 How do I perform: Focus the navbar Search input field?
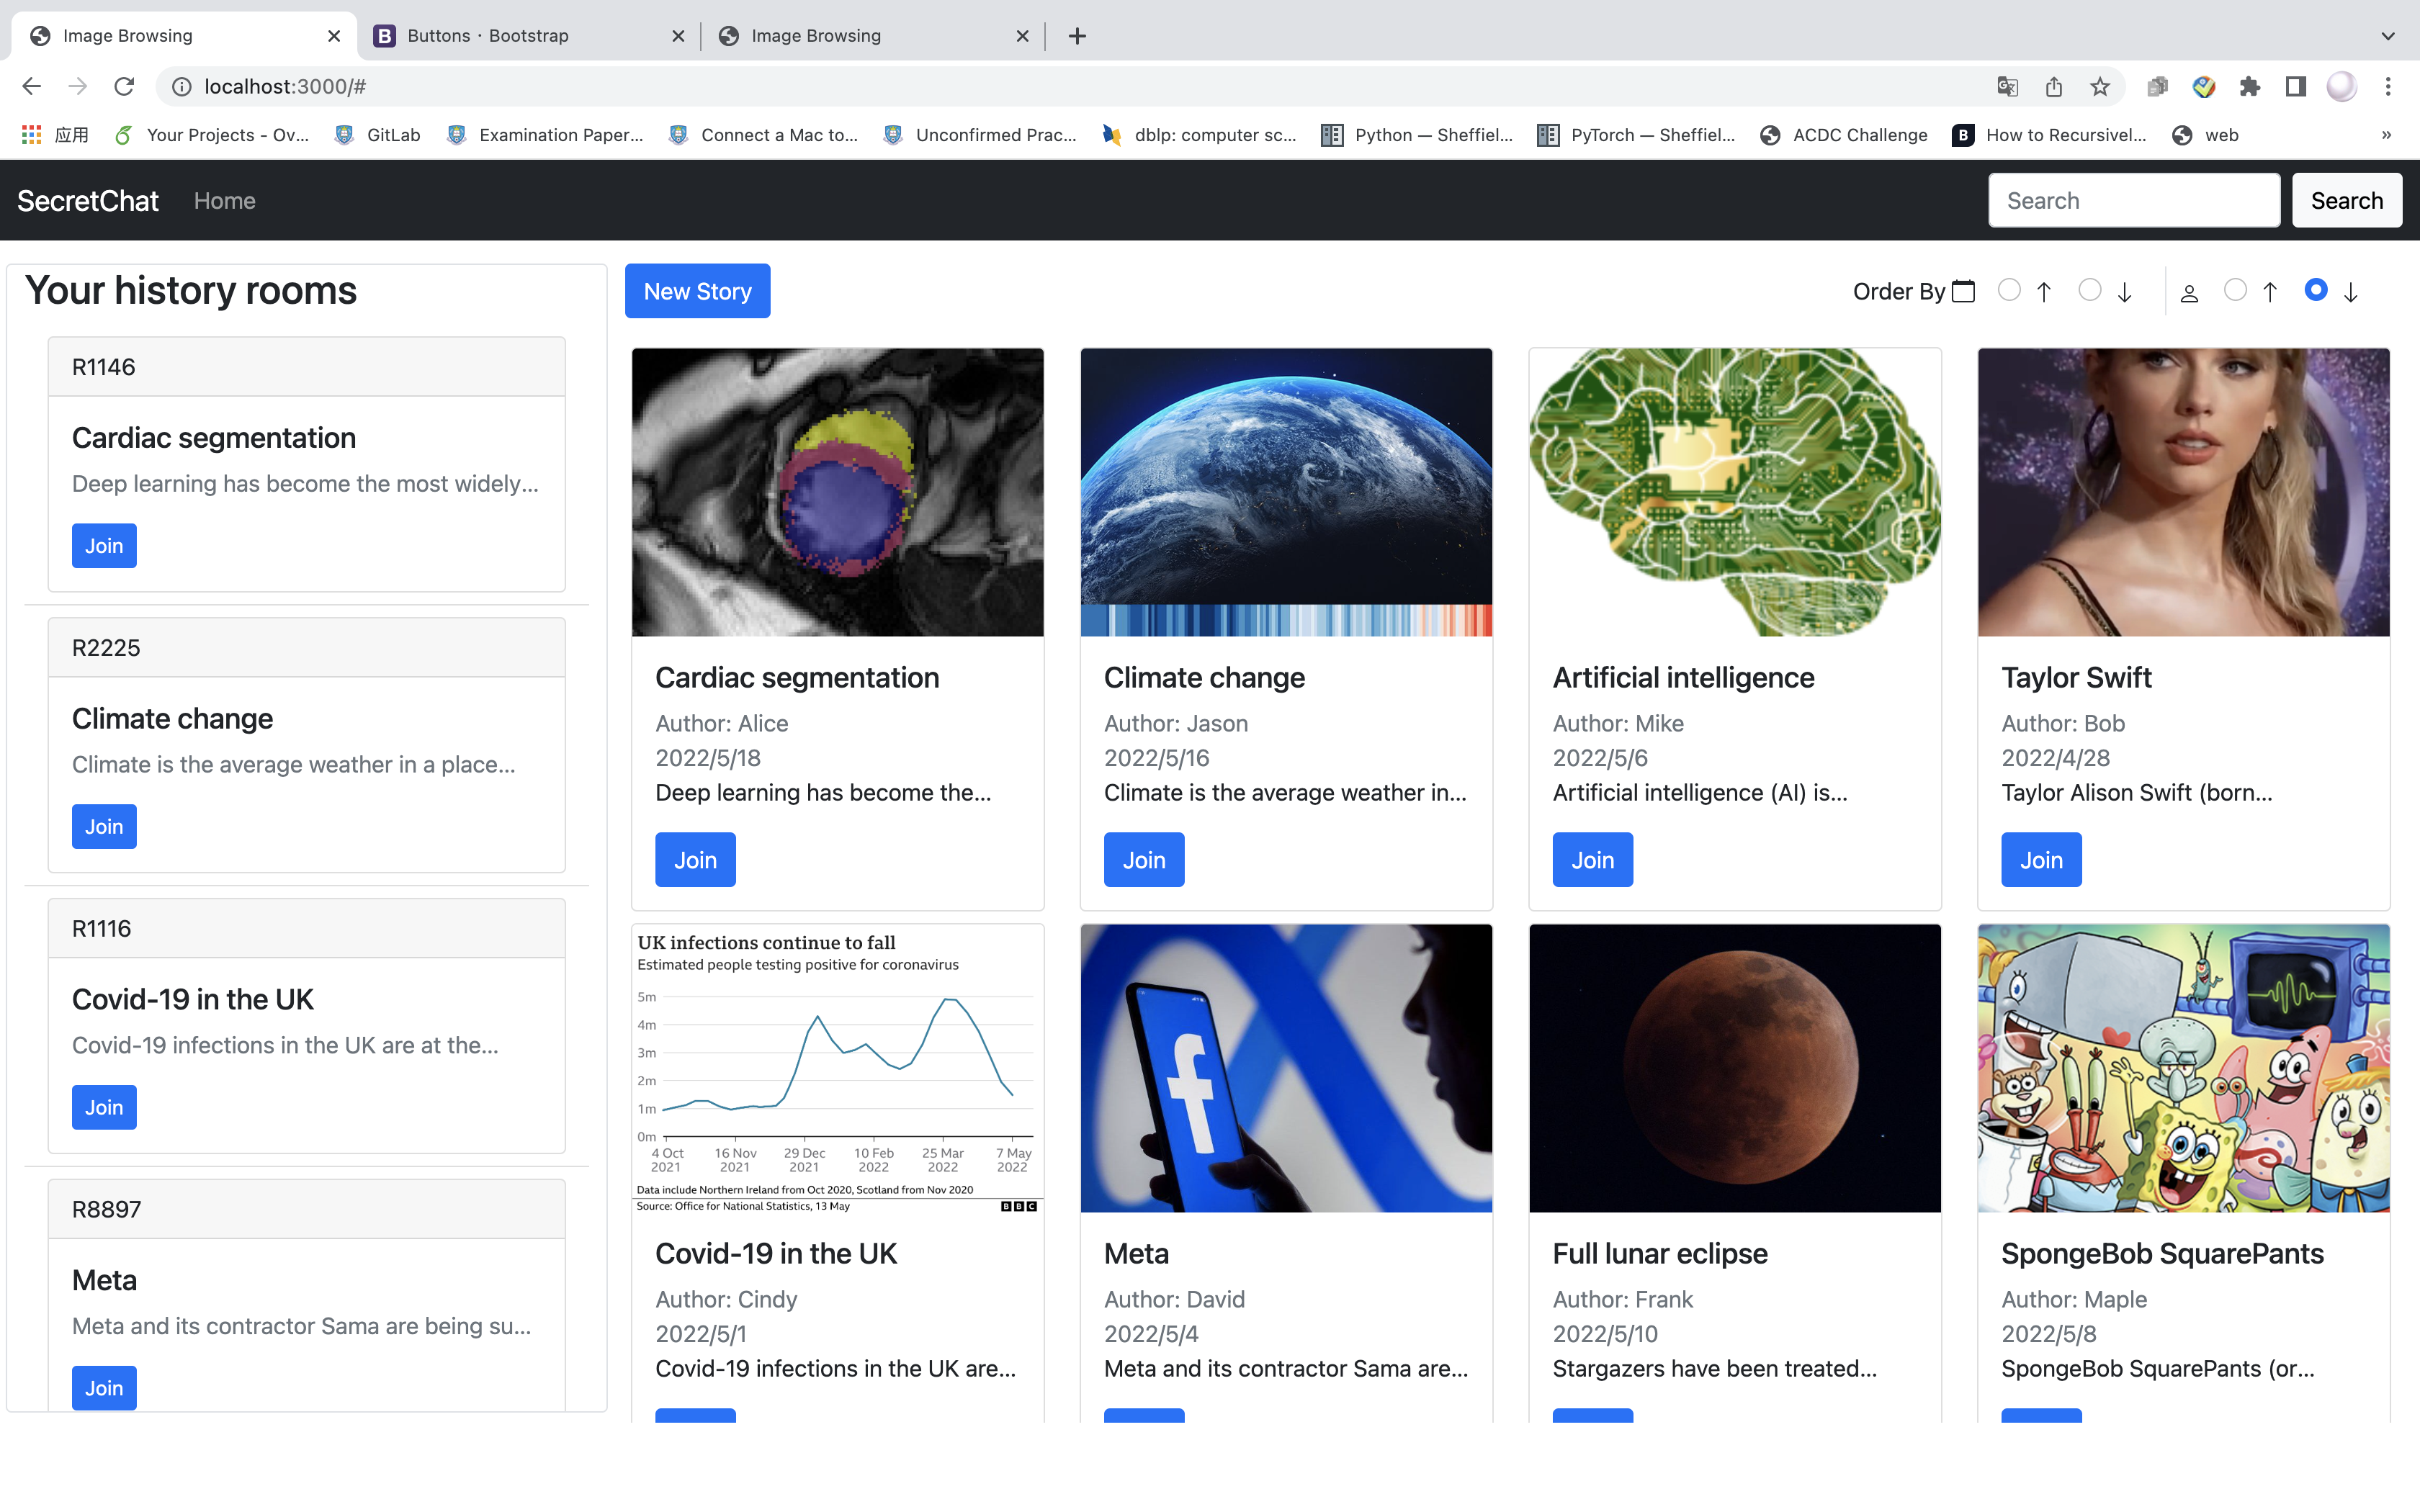[2134, 201]
